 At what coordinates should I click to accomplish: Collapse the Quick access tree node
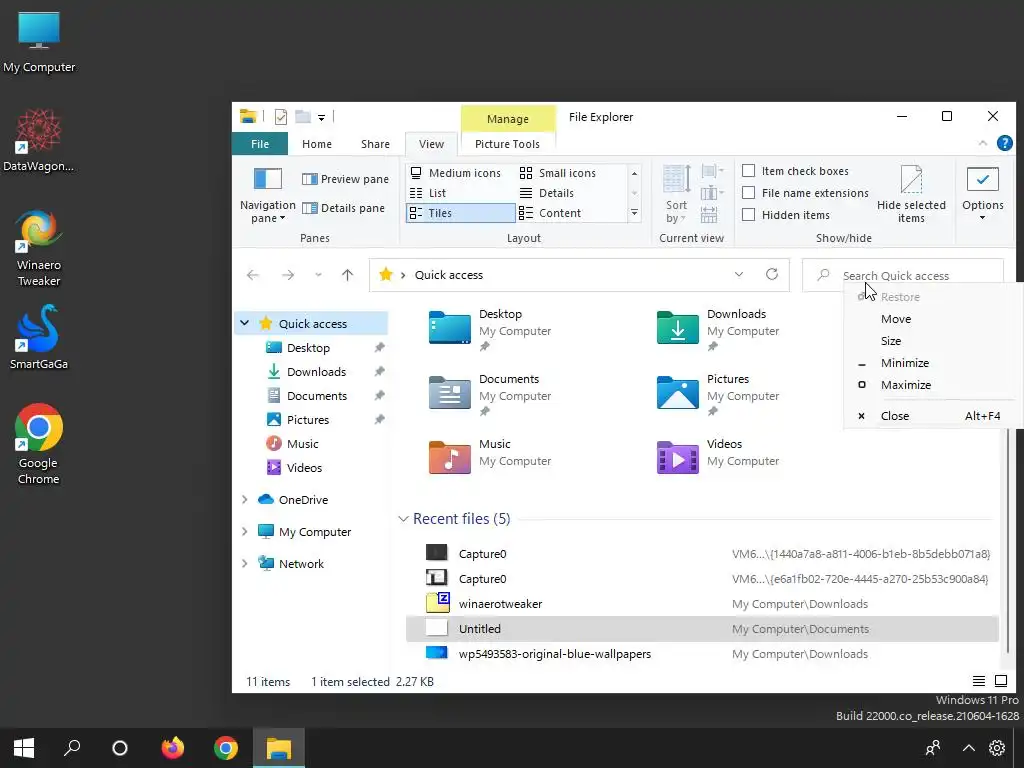coord(244,323)
